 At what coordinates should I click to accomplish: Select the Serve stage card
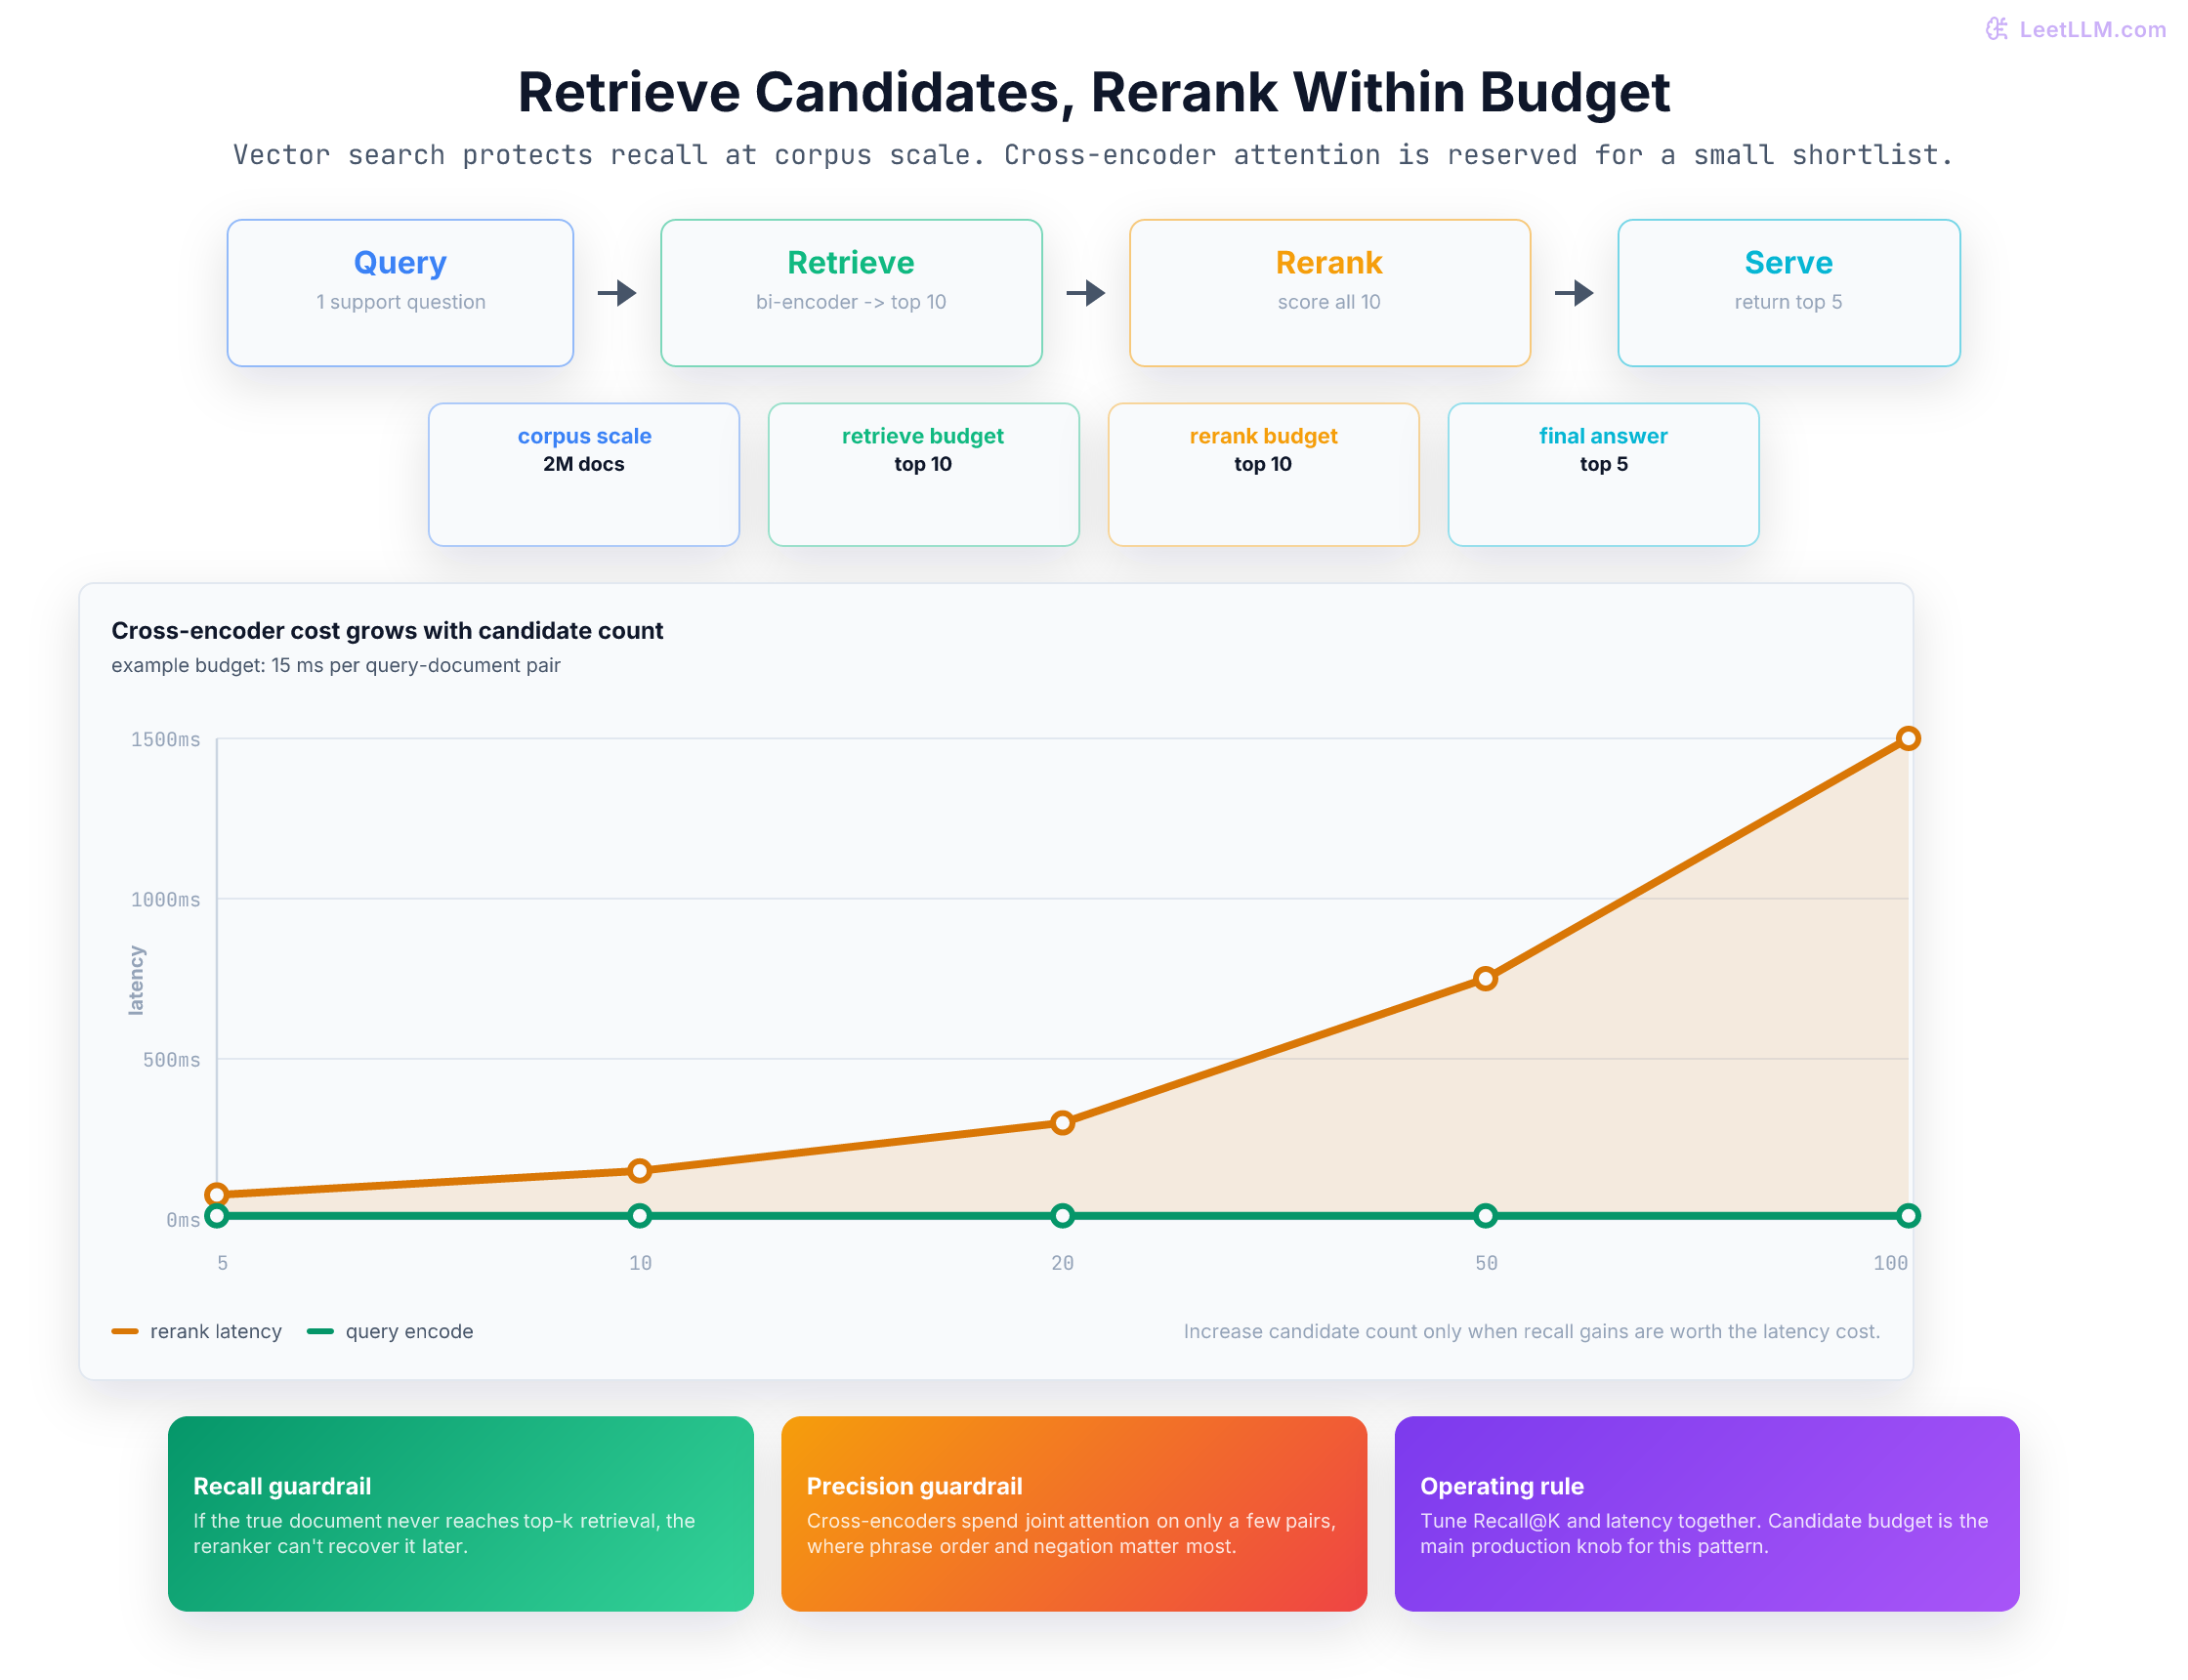coord(1788,293)
